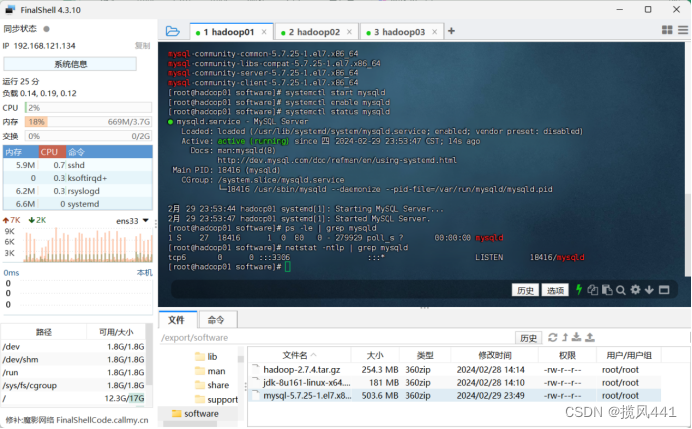The height and width of the screenshot is (429, 692).
Task: Go to parent directory arrow icon
Action: tap(565, 337)
